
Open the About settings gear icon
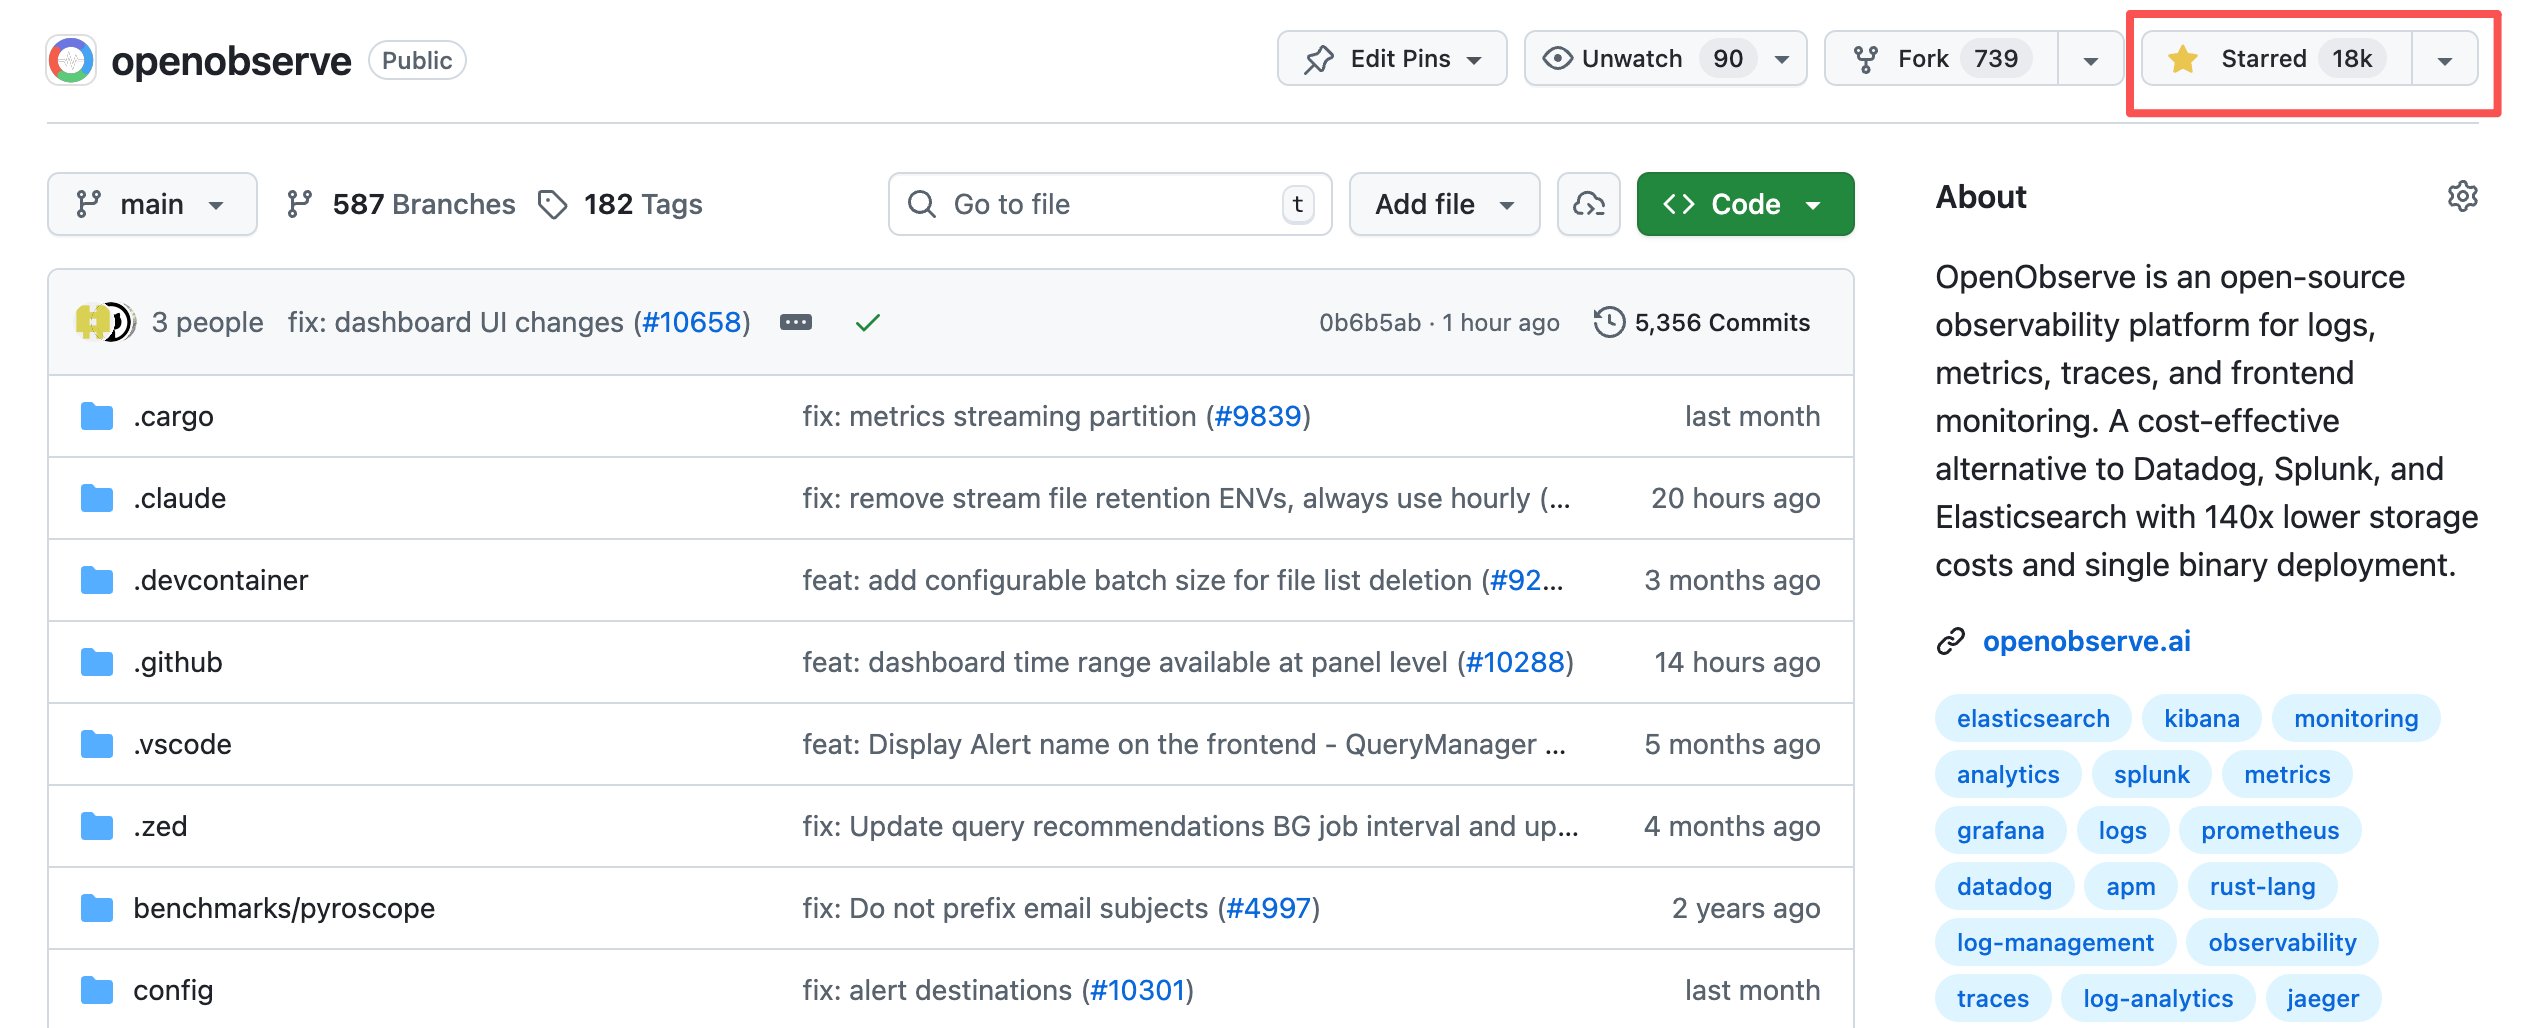click(x=2462, y=196)
